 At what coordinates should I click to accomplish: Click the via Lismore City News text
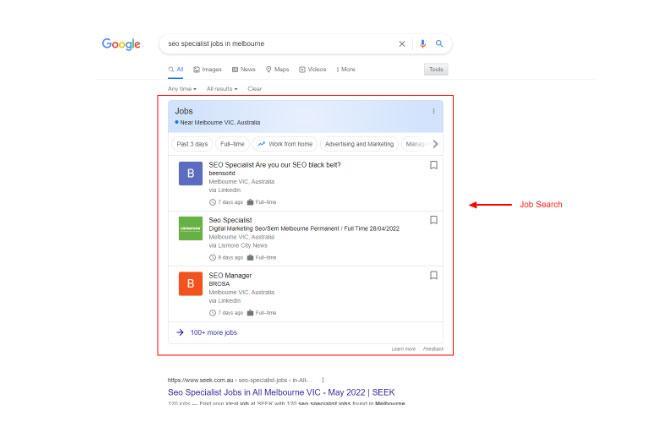(x=238, y=245)
